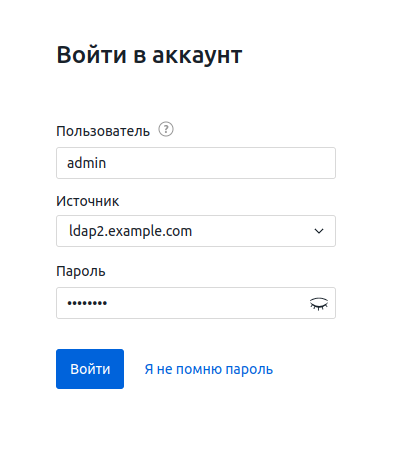Submit the login form with Войти

pos(90,369)
